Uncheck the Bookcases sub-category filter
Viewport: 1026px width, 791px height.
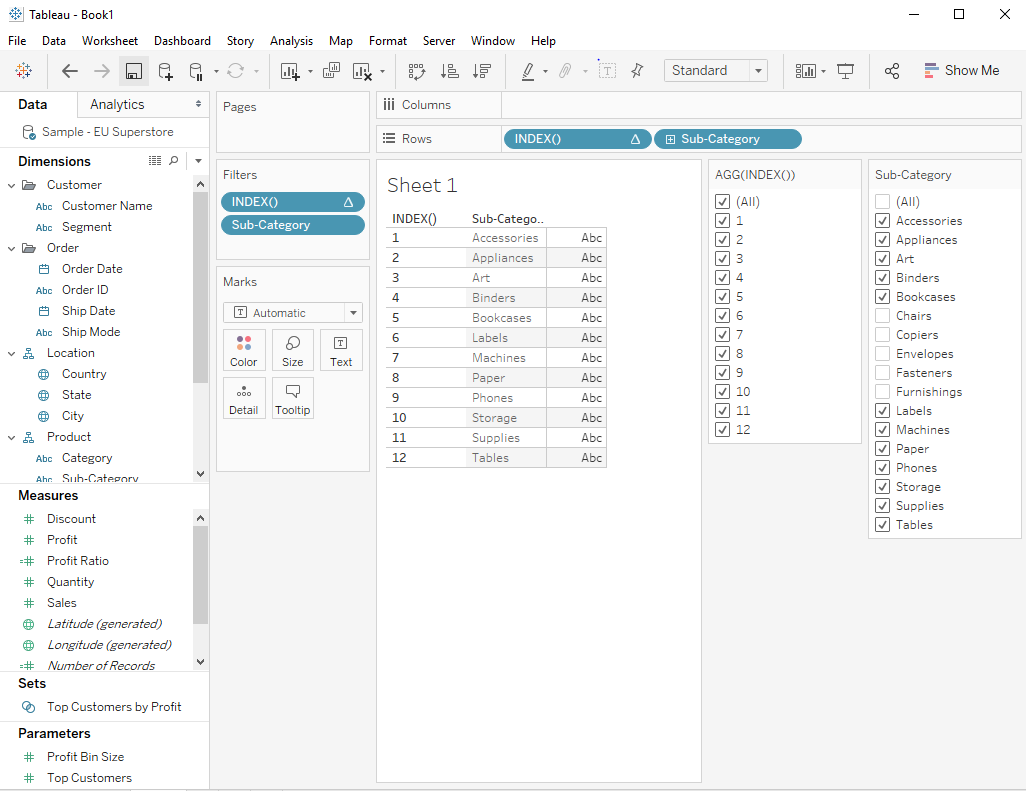click(x=882, y=297)
